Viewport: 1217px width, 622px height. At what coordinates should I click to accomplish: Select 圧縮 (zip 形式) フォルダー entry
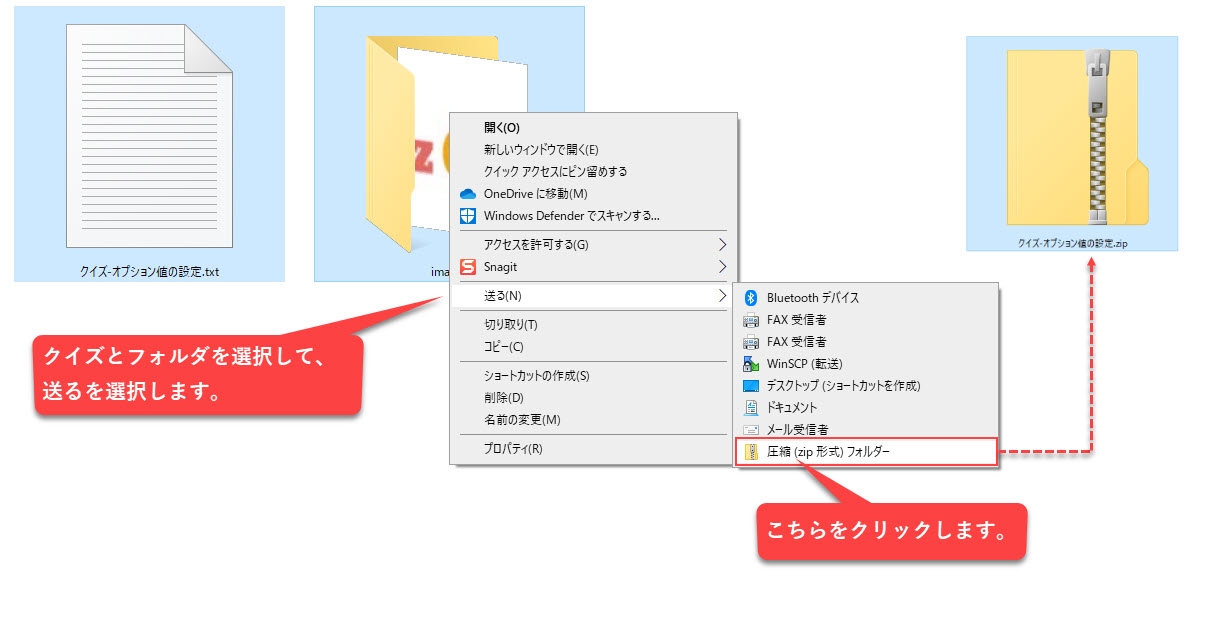867,451
